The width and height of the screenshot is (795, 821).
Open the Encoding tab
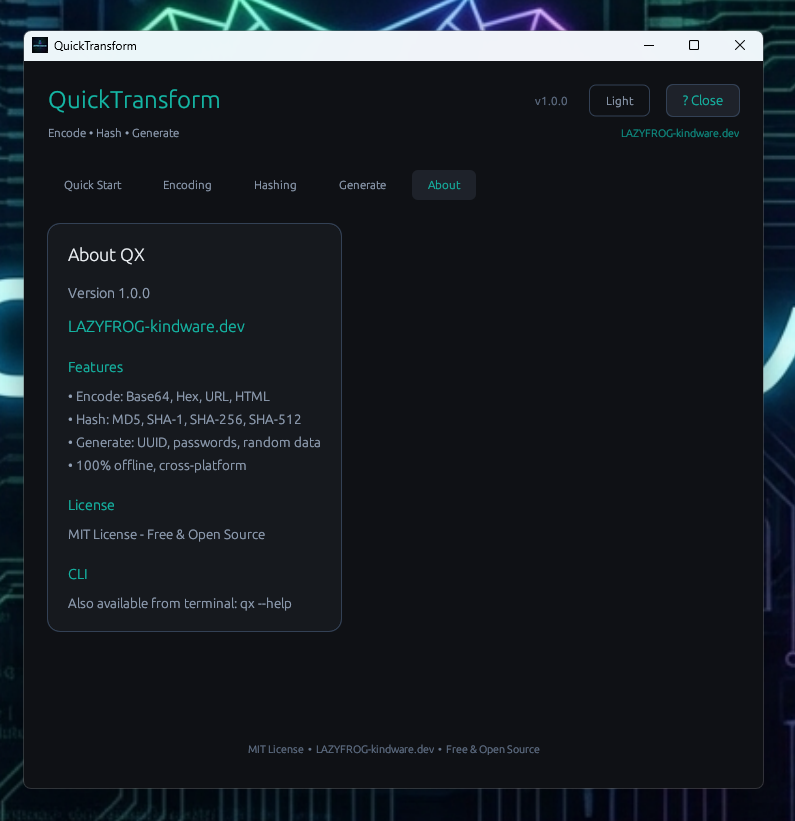coord(187,185)
